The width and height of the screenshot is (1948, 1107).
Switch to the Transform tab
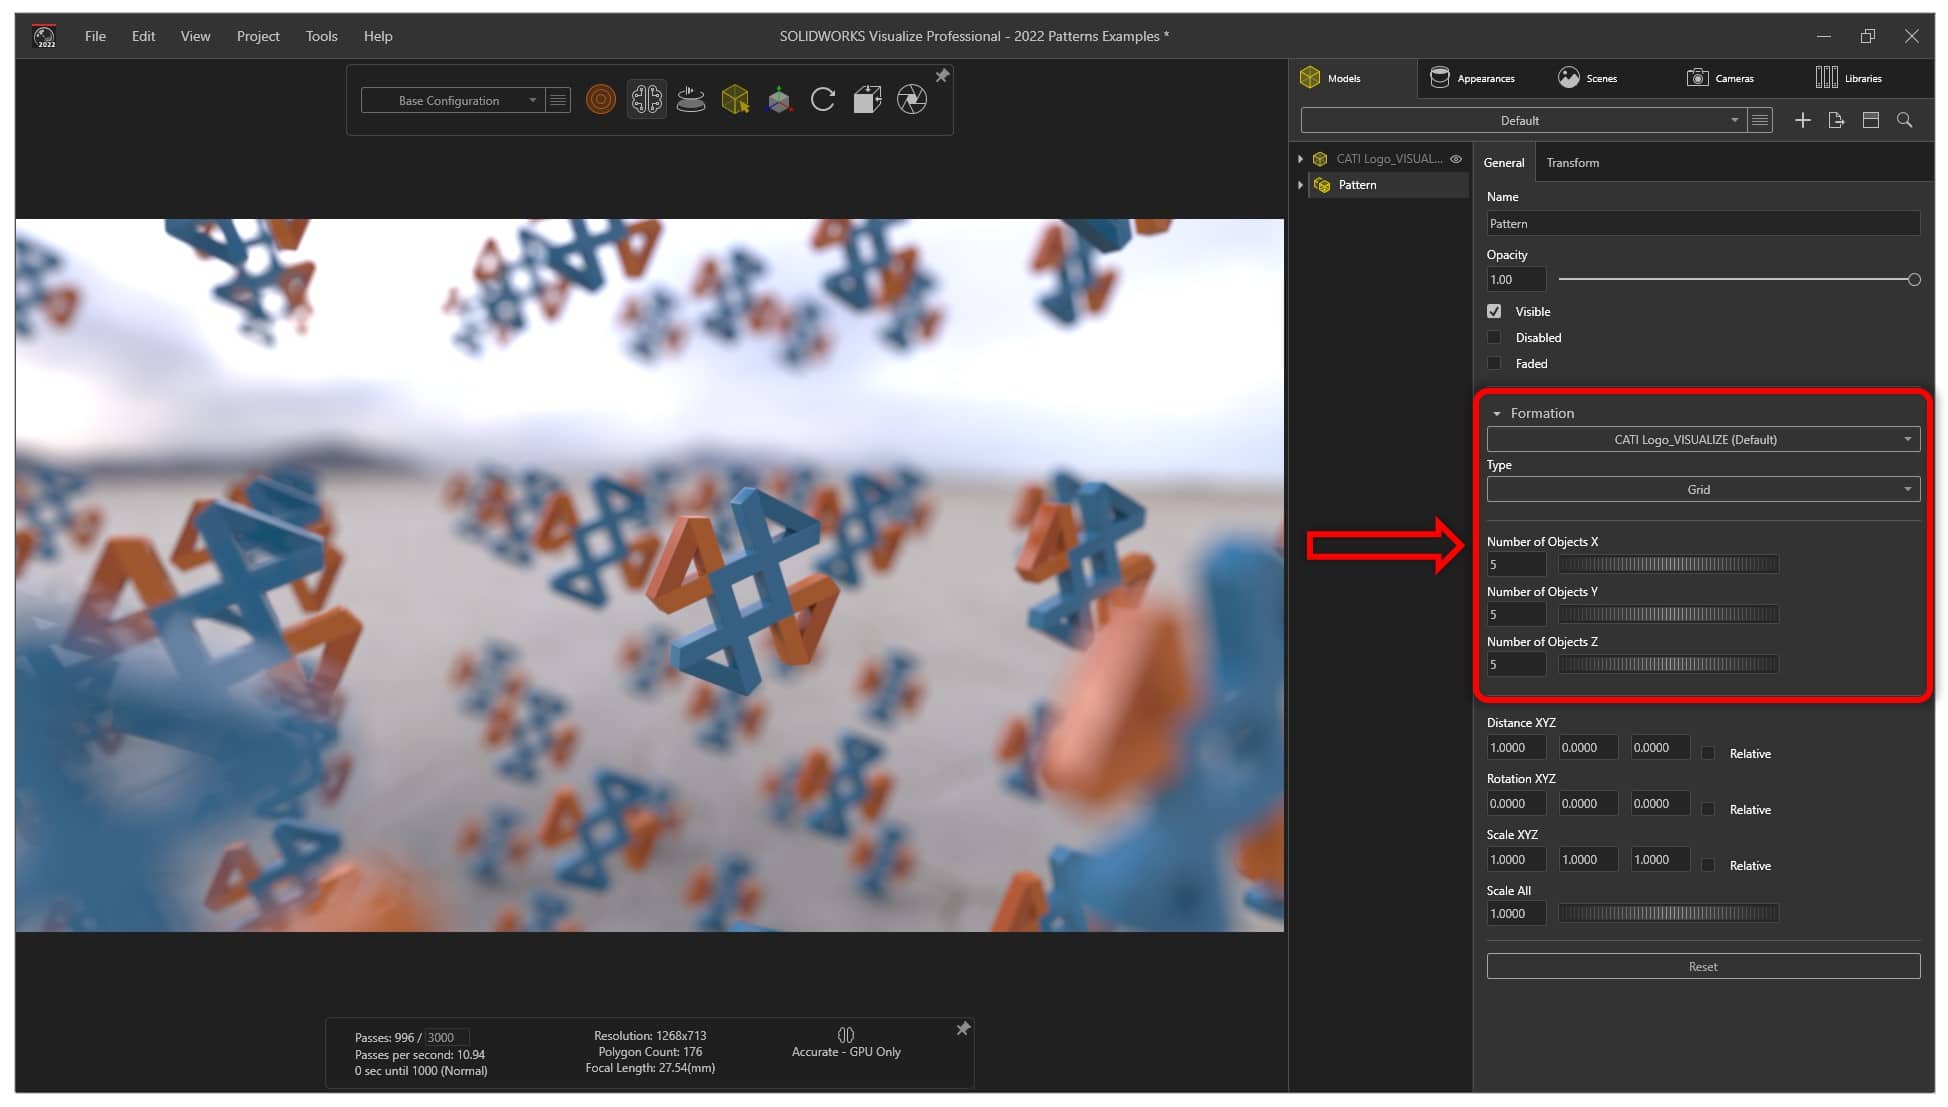click(x=1573, y=161)
